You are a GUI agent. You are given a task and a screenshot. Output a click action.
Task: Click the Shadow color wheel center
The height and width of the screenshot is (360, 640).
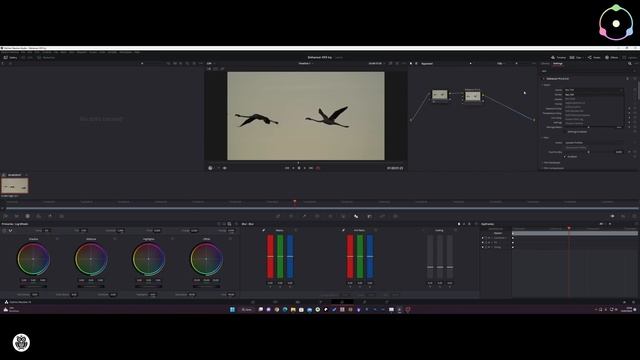(33, 259)
